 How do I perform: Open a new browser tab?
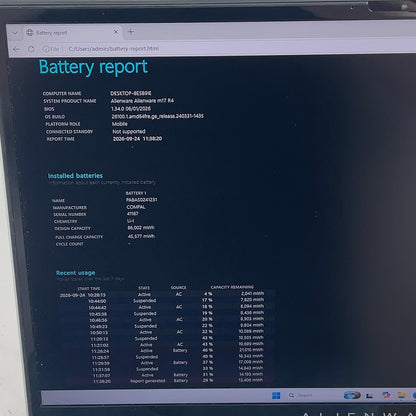(x=131, y=32)
